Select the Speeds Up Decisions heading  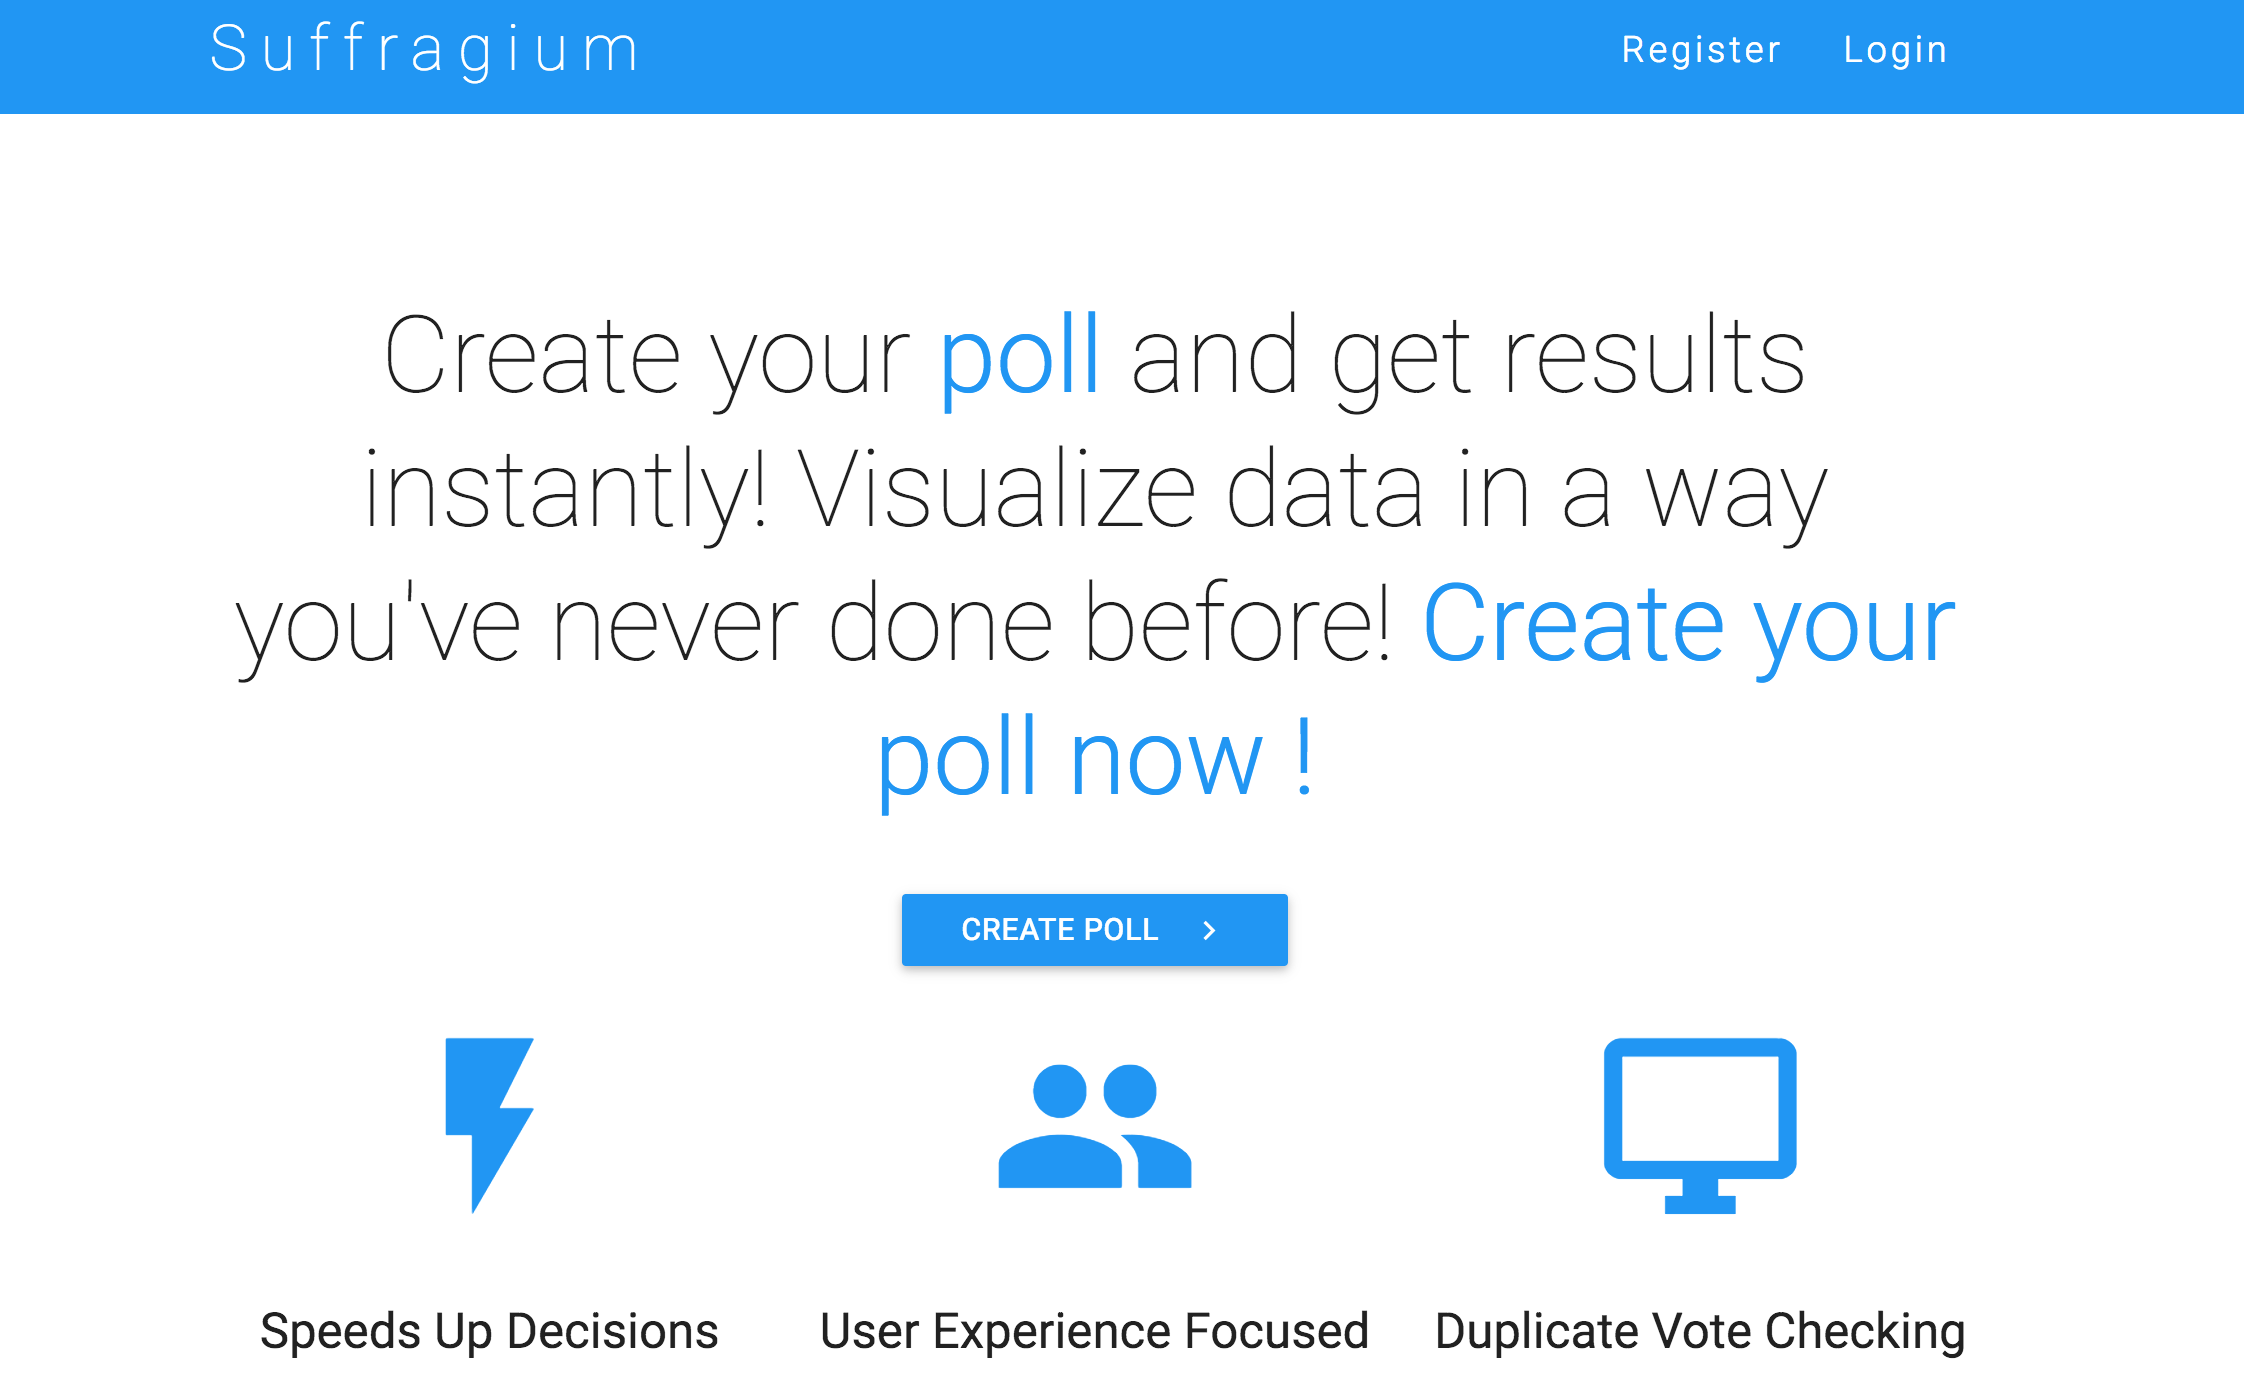[489, 1332]
